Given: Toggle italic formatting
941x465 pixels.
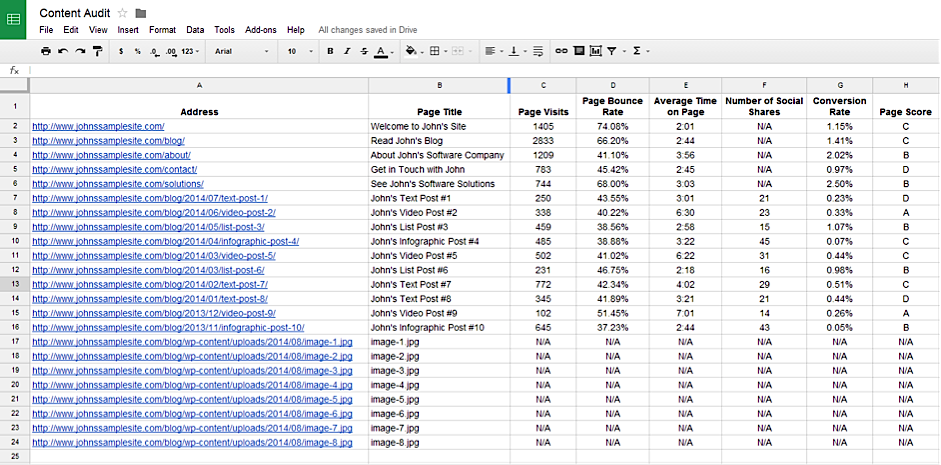Looking at the screenshot, I should pos(347,50).
